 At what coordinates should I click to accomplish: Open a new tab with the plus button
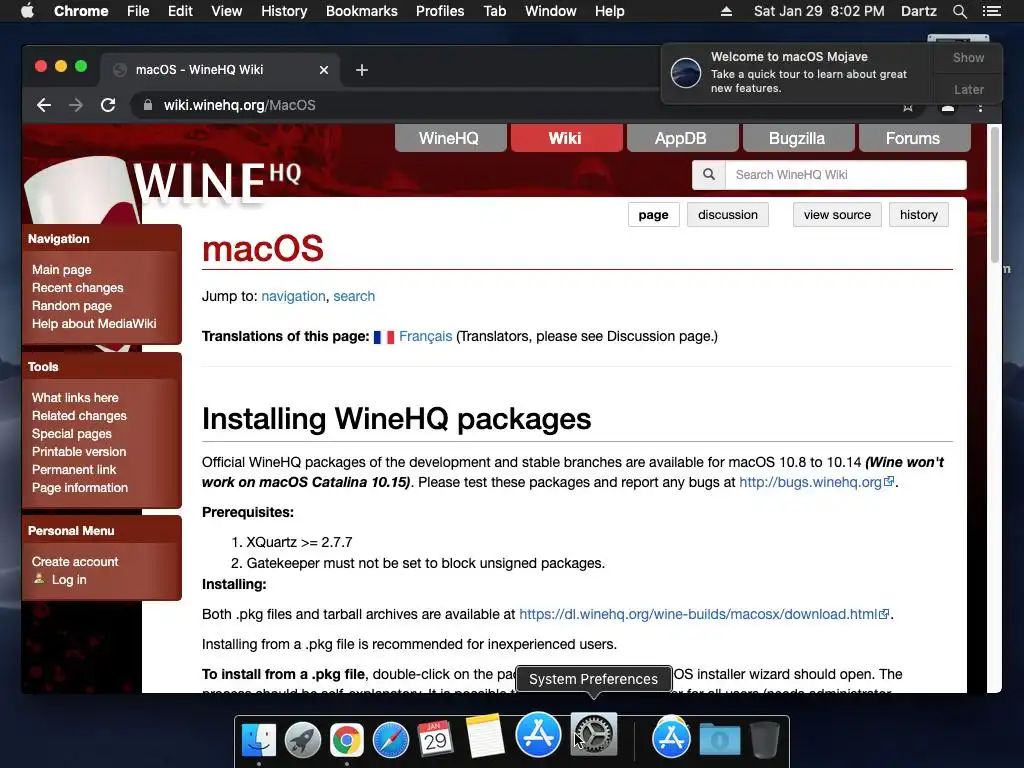(362, 70)
